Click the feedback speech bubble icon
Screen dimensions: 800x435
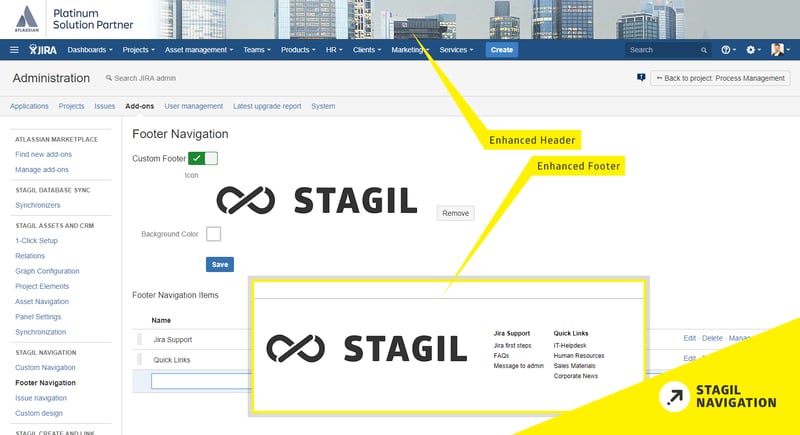(x=641, y=78)
